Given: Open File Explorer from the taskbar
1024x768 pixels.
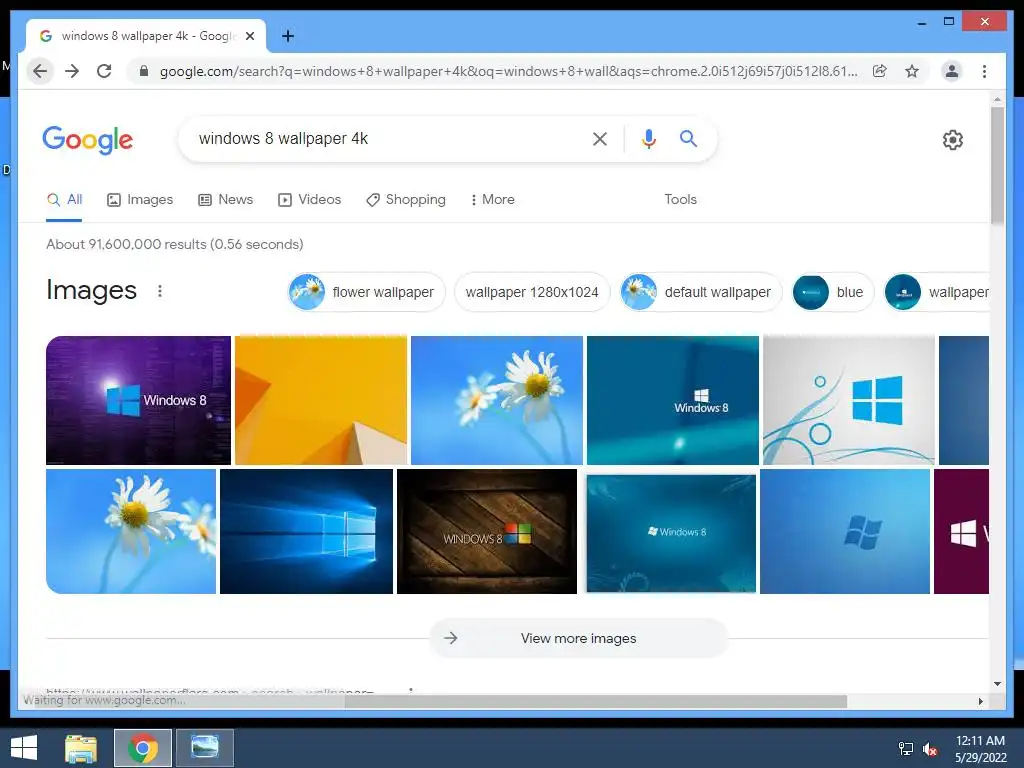Looking at the screenshot, I should [x=81, y=748].
